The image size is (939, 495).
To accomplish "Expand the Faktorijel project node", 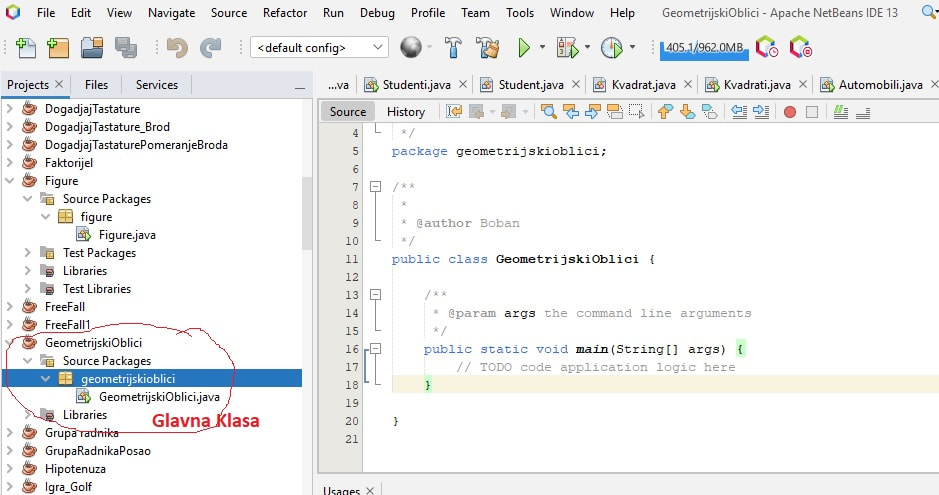I will 10,162.
